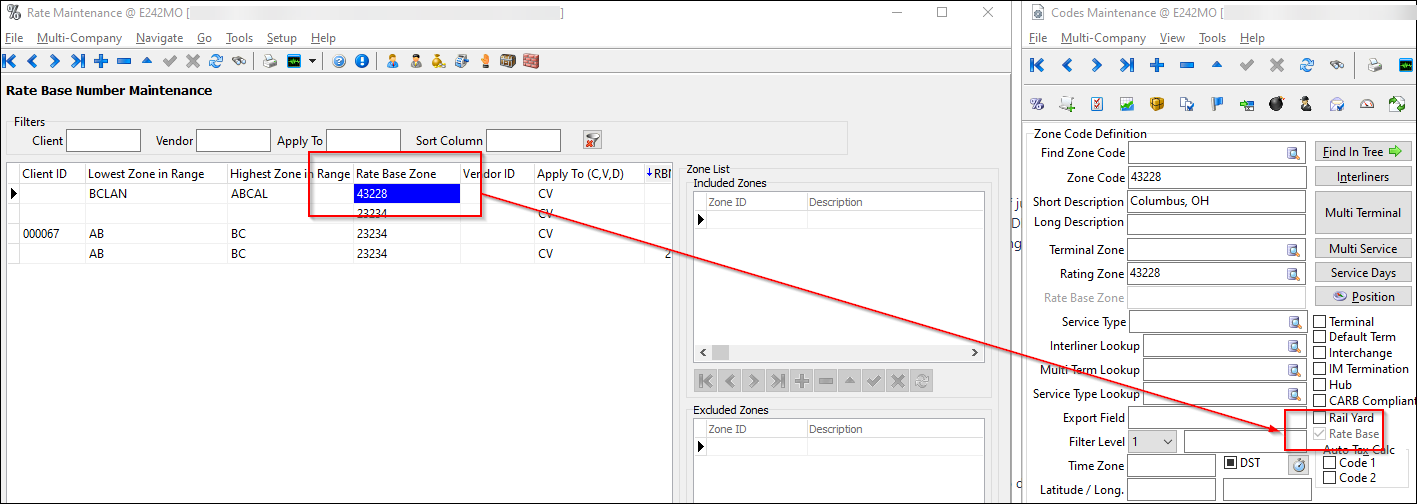Image resolution: width=1417 pixels, height=504 pixels.
Task: Click the Short Description field containing Columbus, OH
Action: [x=1217, y=201]
